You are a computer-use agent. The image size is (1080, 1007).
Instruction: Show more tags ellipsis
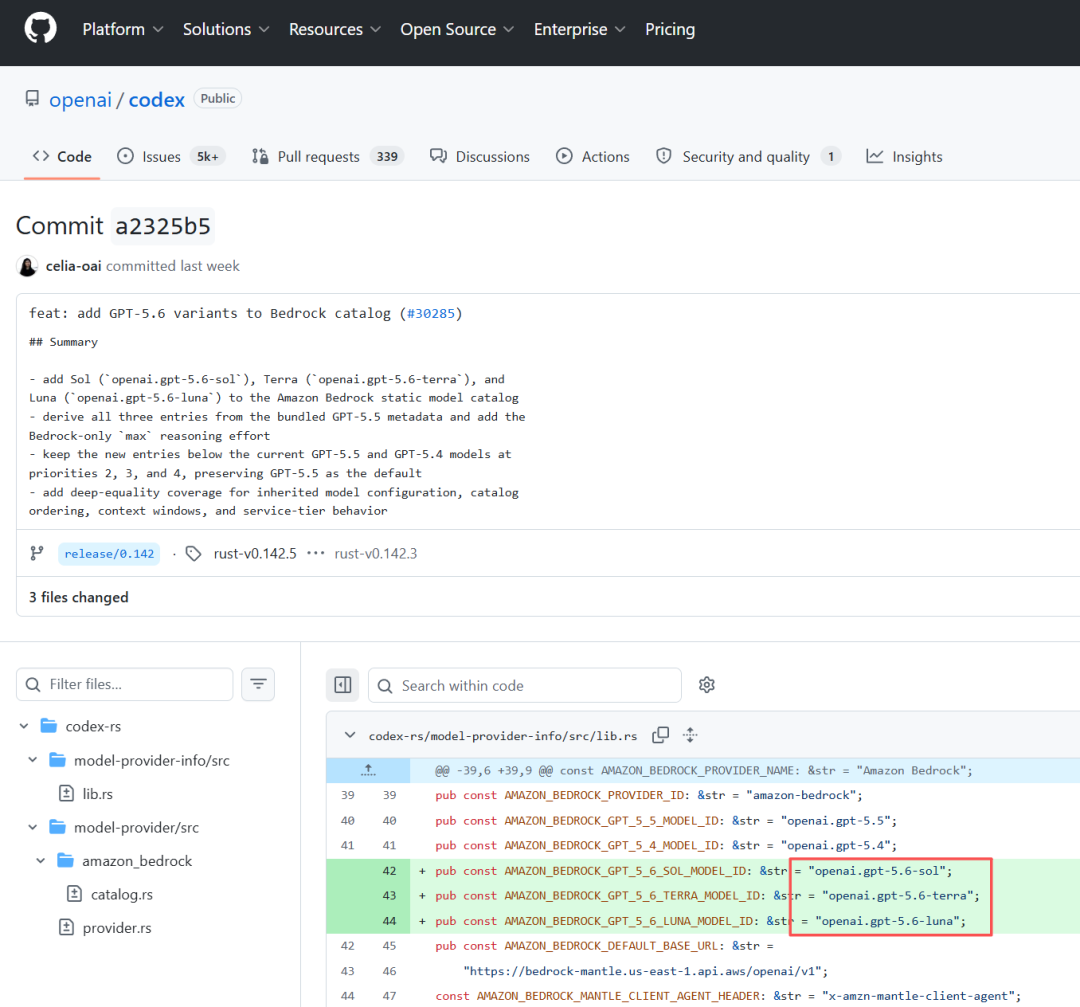315,553
